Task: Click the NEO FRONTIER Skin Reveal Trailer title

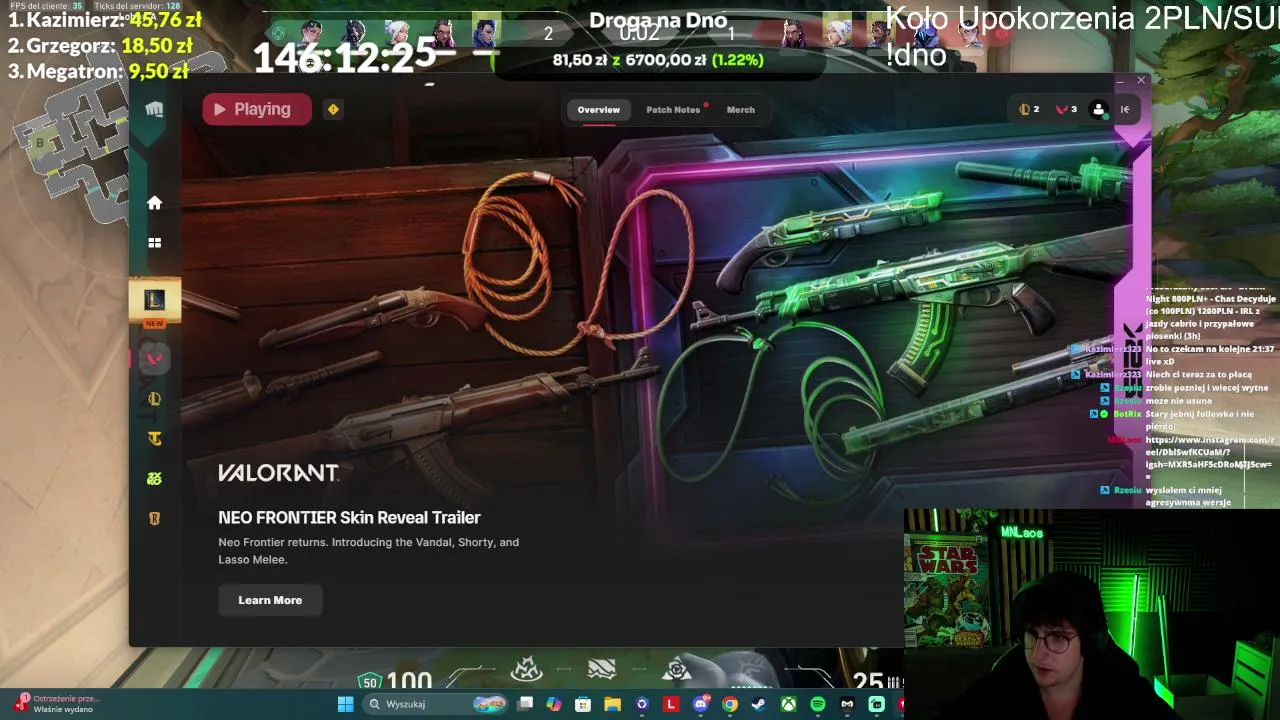Action: (x=349, y=517)
